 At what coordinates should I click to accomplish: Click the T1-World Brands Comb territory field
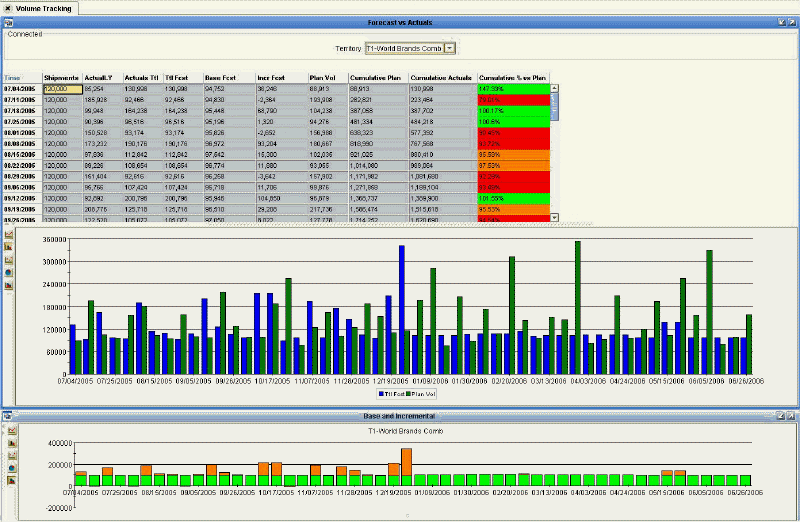coord(405,48)
